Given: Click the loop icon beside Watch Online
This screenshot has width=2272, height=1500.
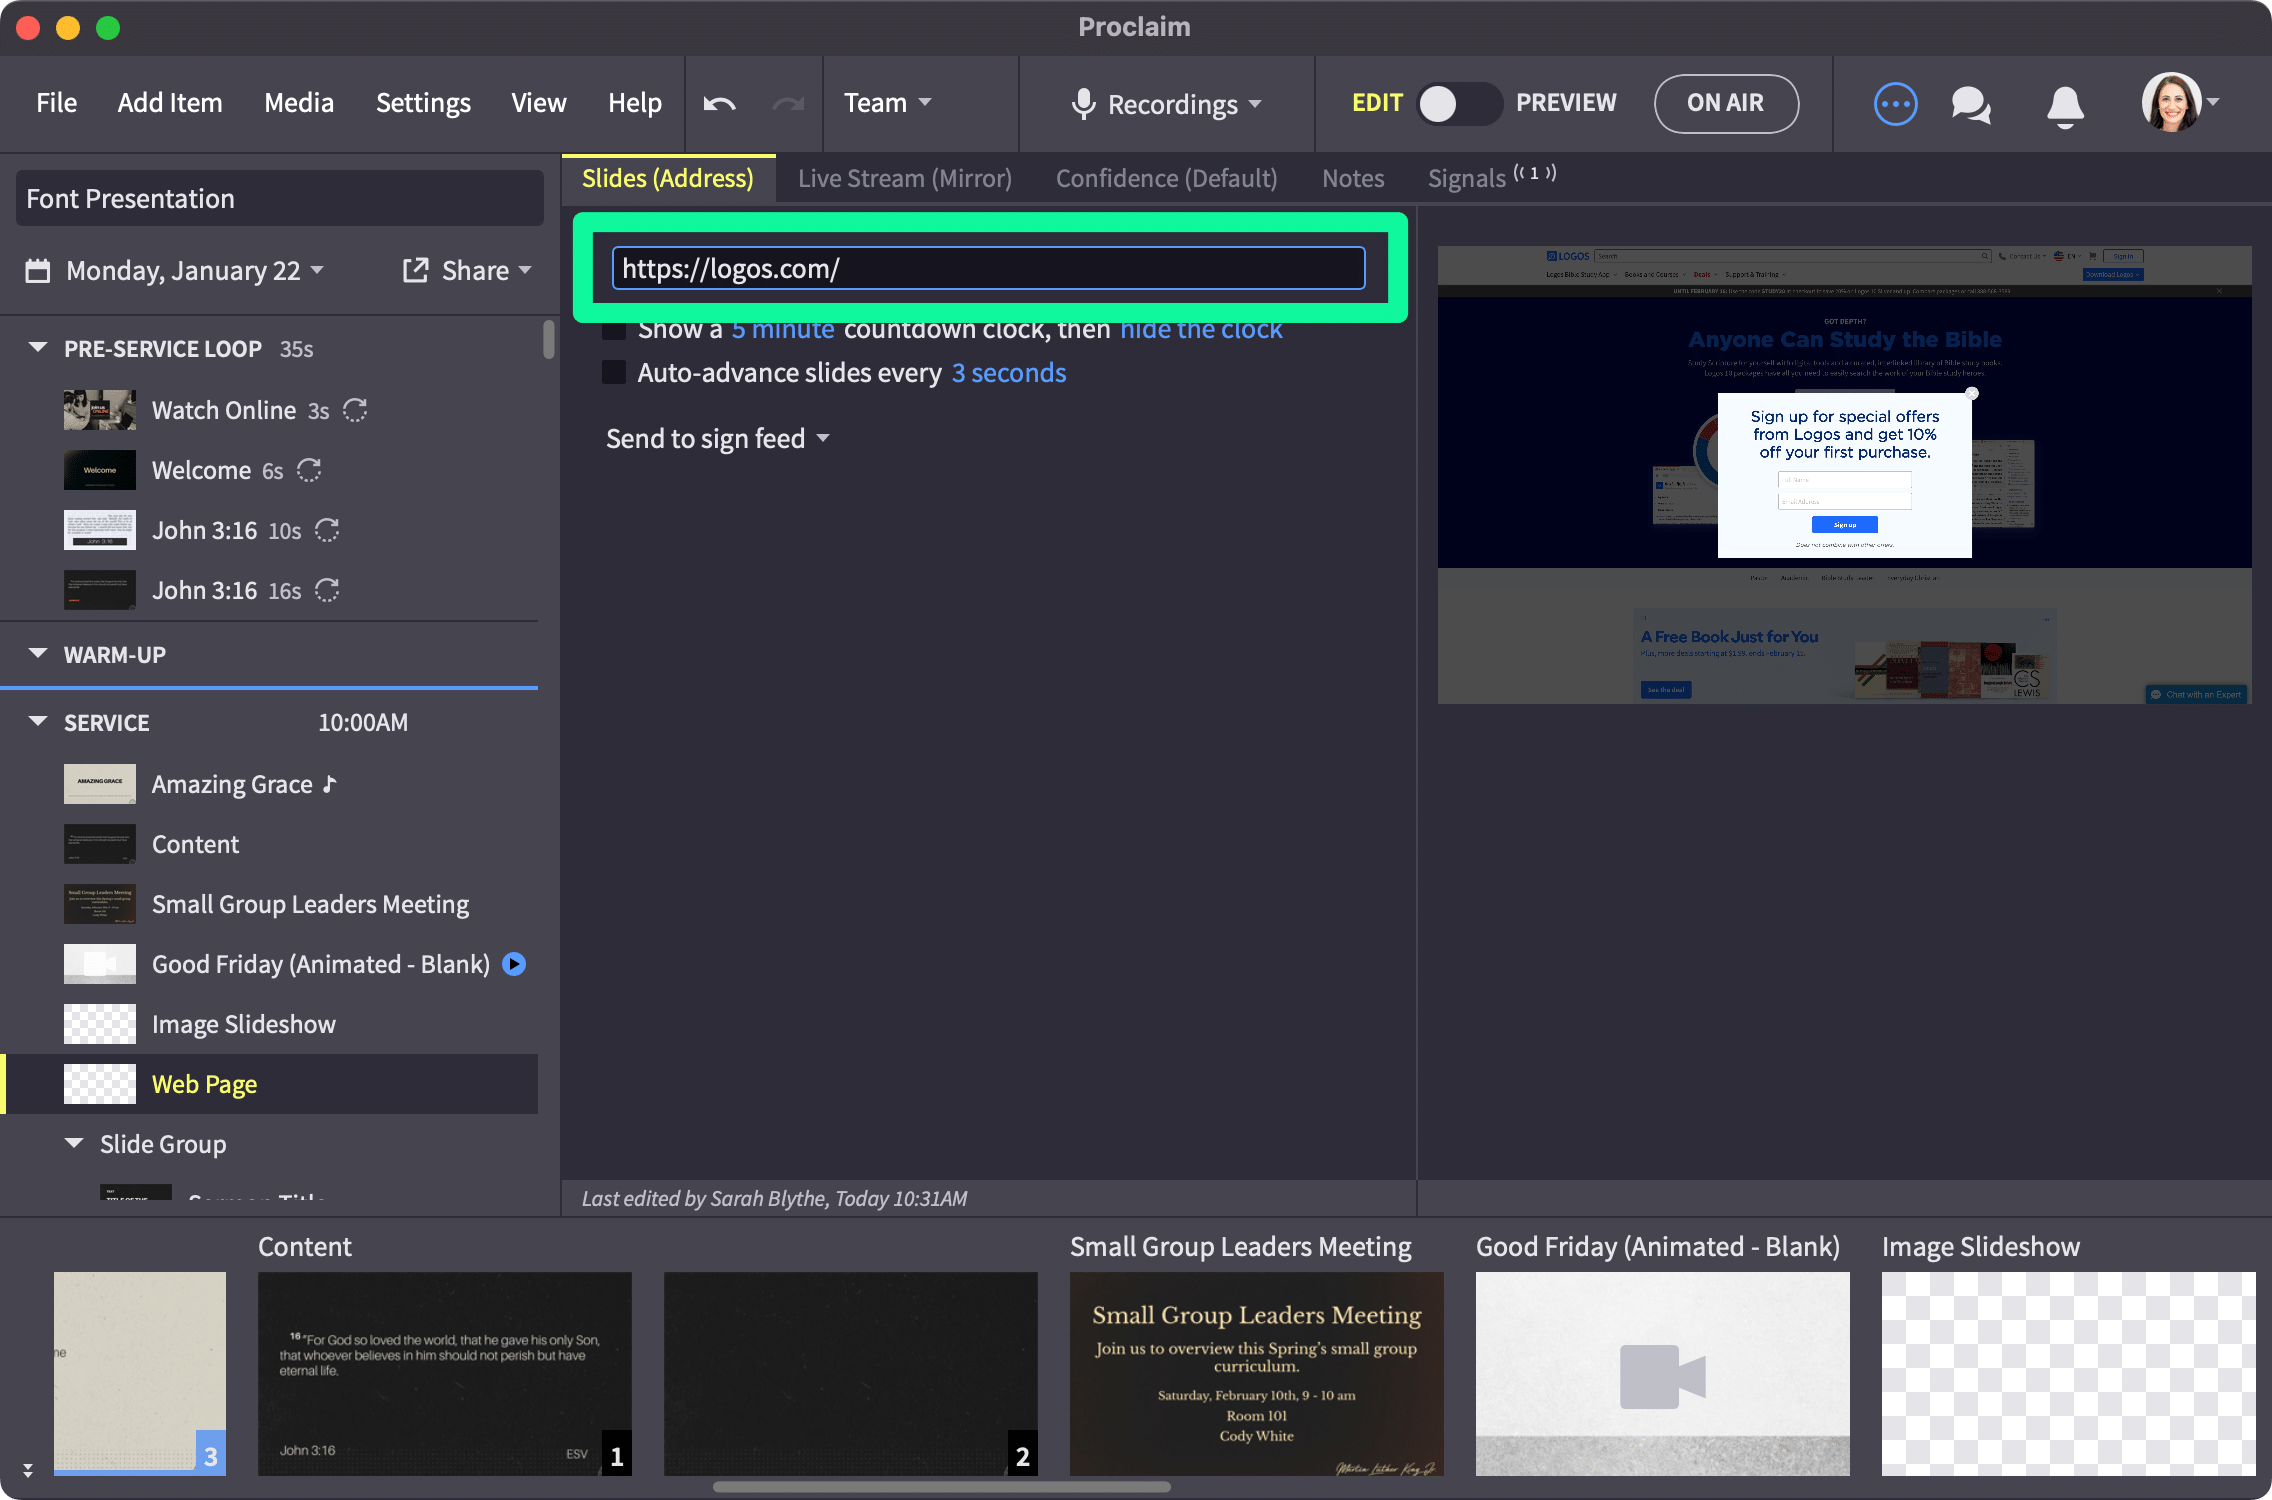Looking at the screenshot, I should 355,410.
